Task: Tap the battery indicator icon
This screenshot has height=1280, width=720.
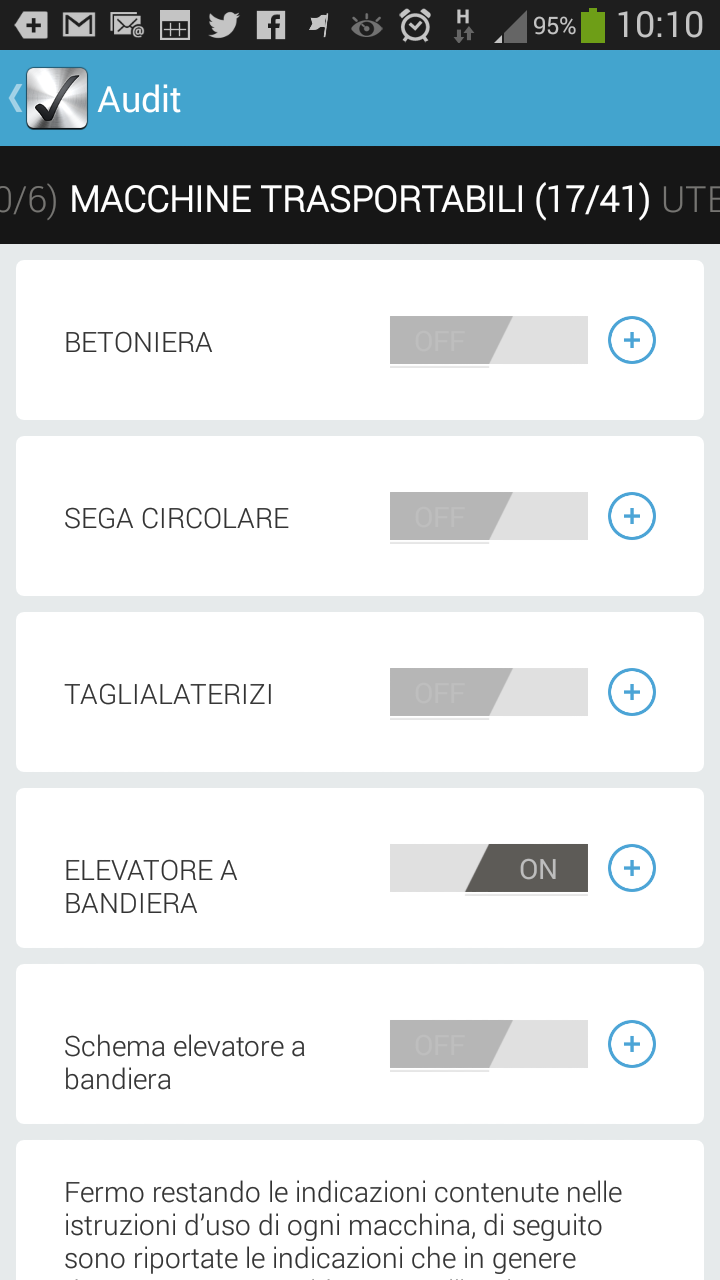Action: coord(593,25)
